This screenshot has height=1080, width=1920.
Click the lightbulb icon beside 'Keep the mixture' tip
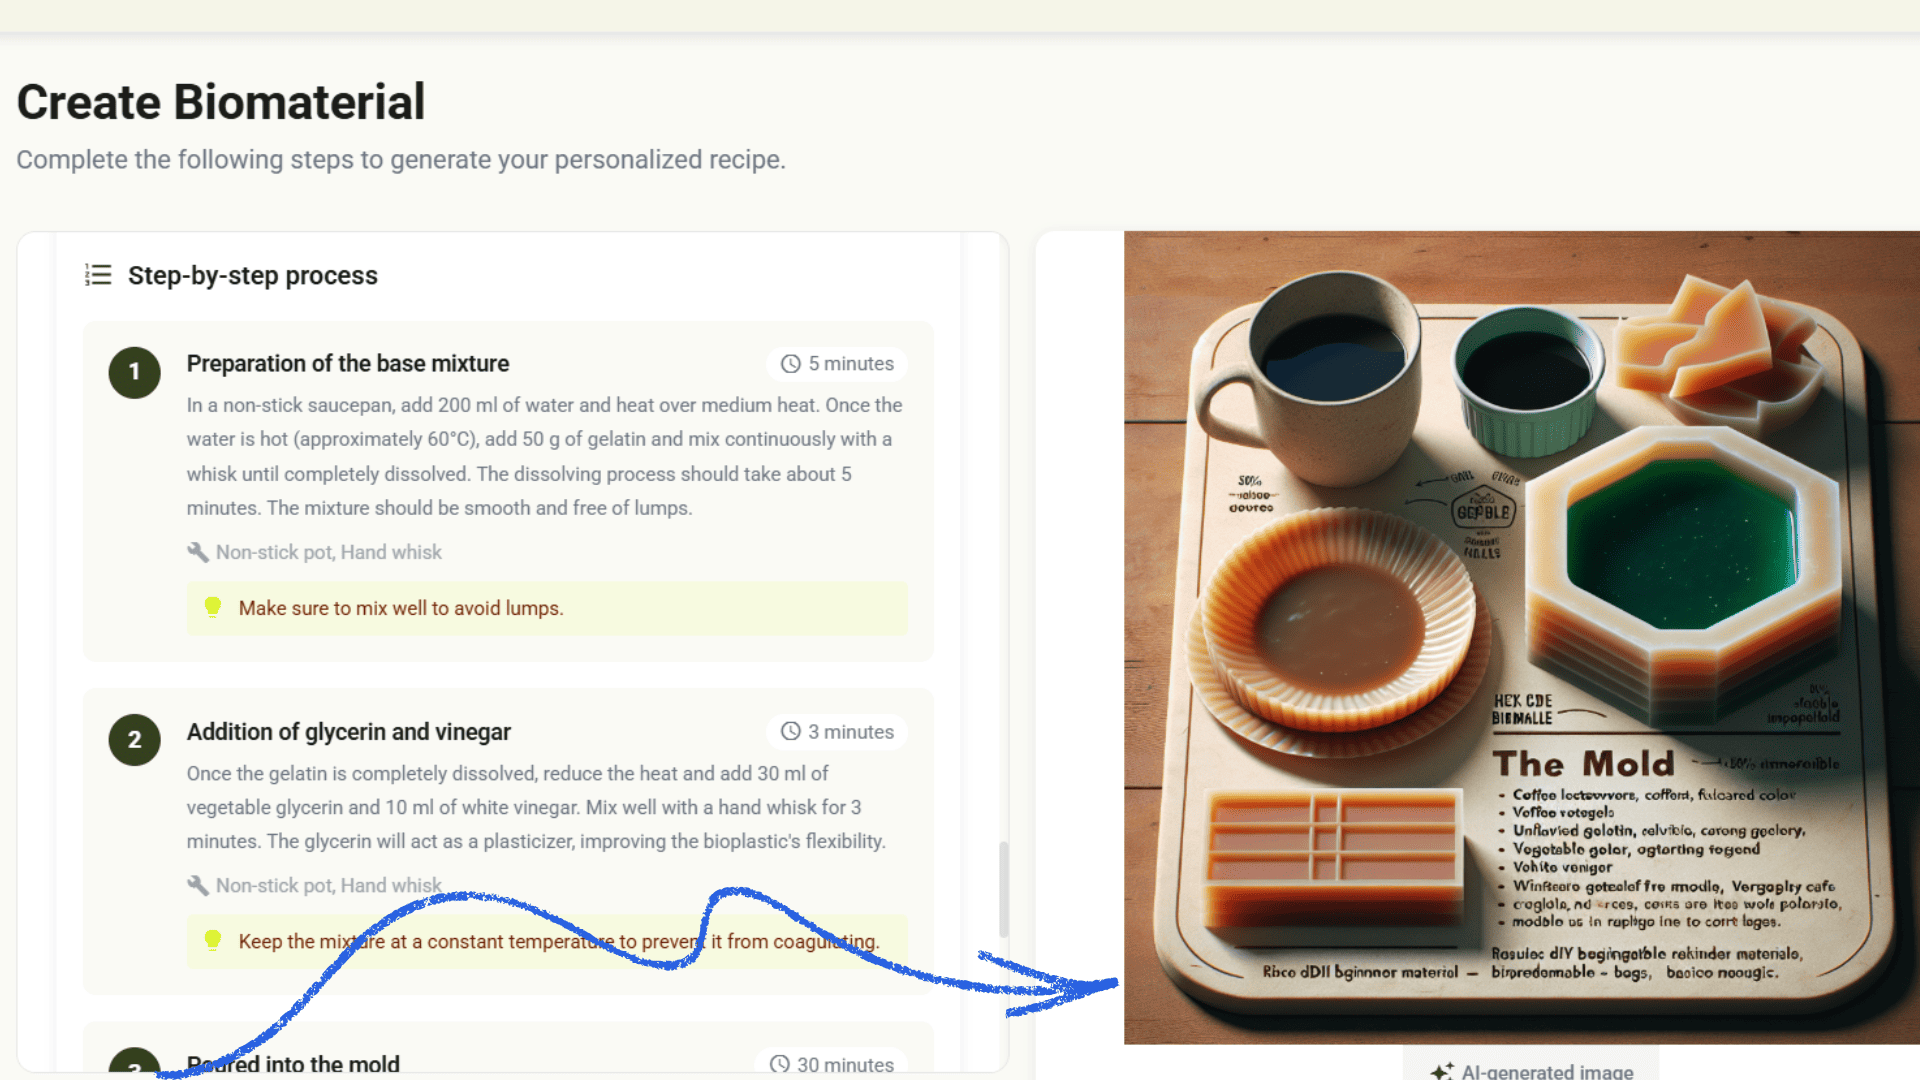[213, 941]
